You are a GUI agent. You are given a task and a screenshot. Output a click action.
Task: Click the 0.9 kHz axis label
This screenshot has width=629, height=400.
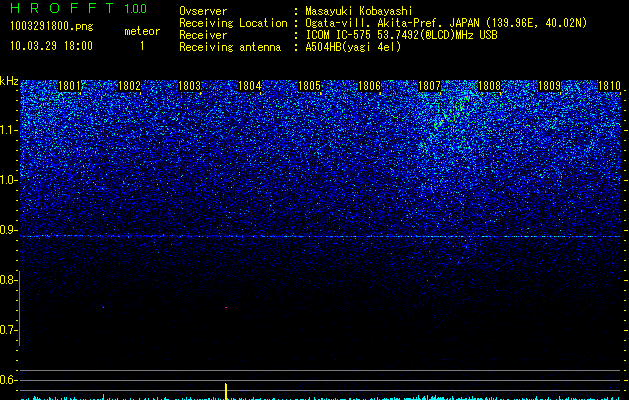click(x=7, y=230)
